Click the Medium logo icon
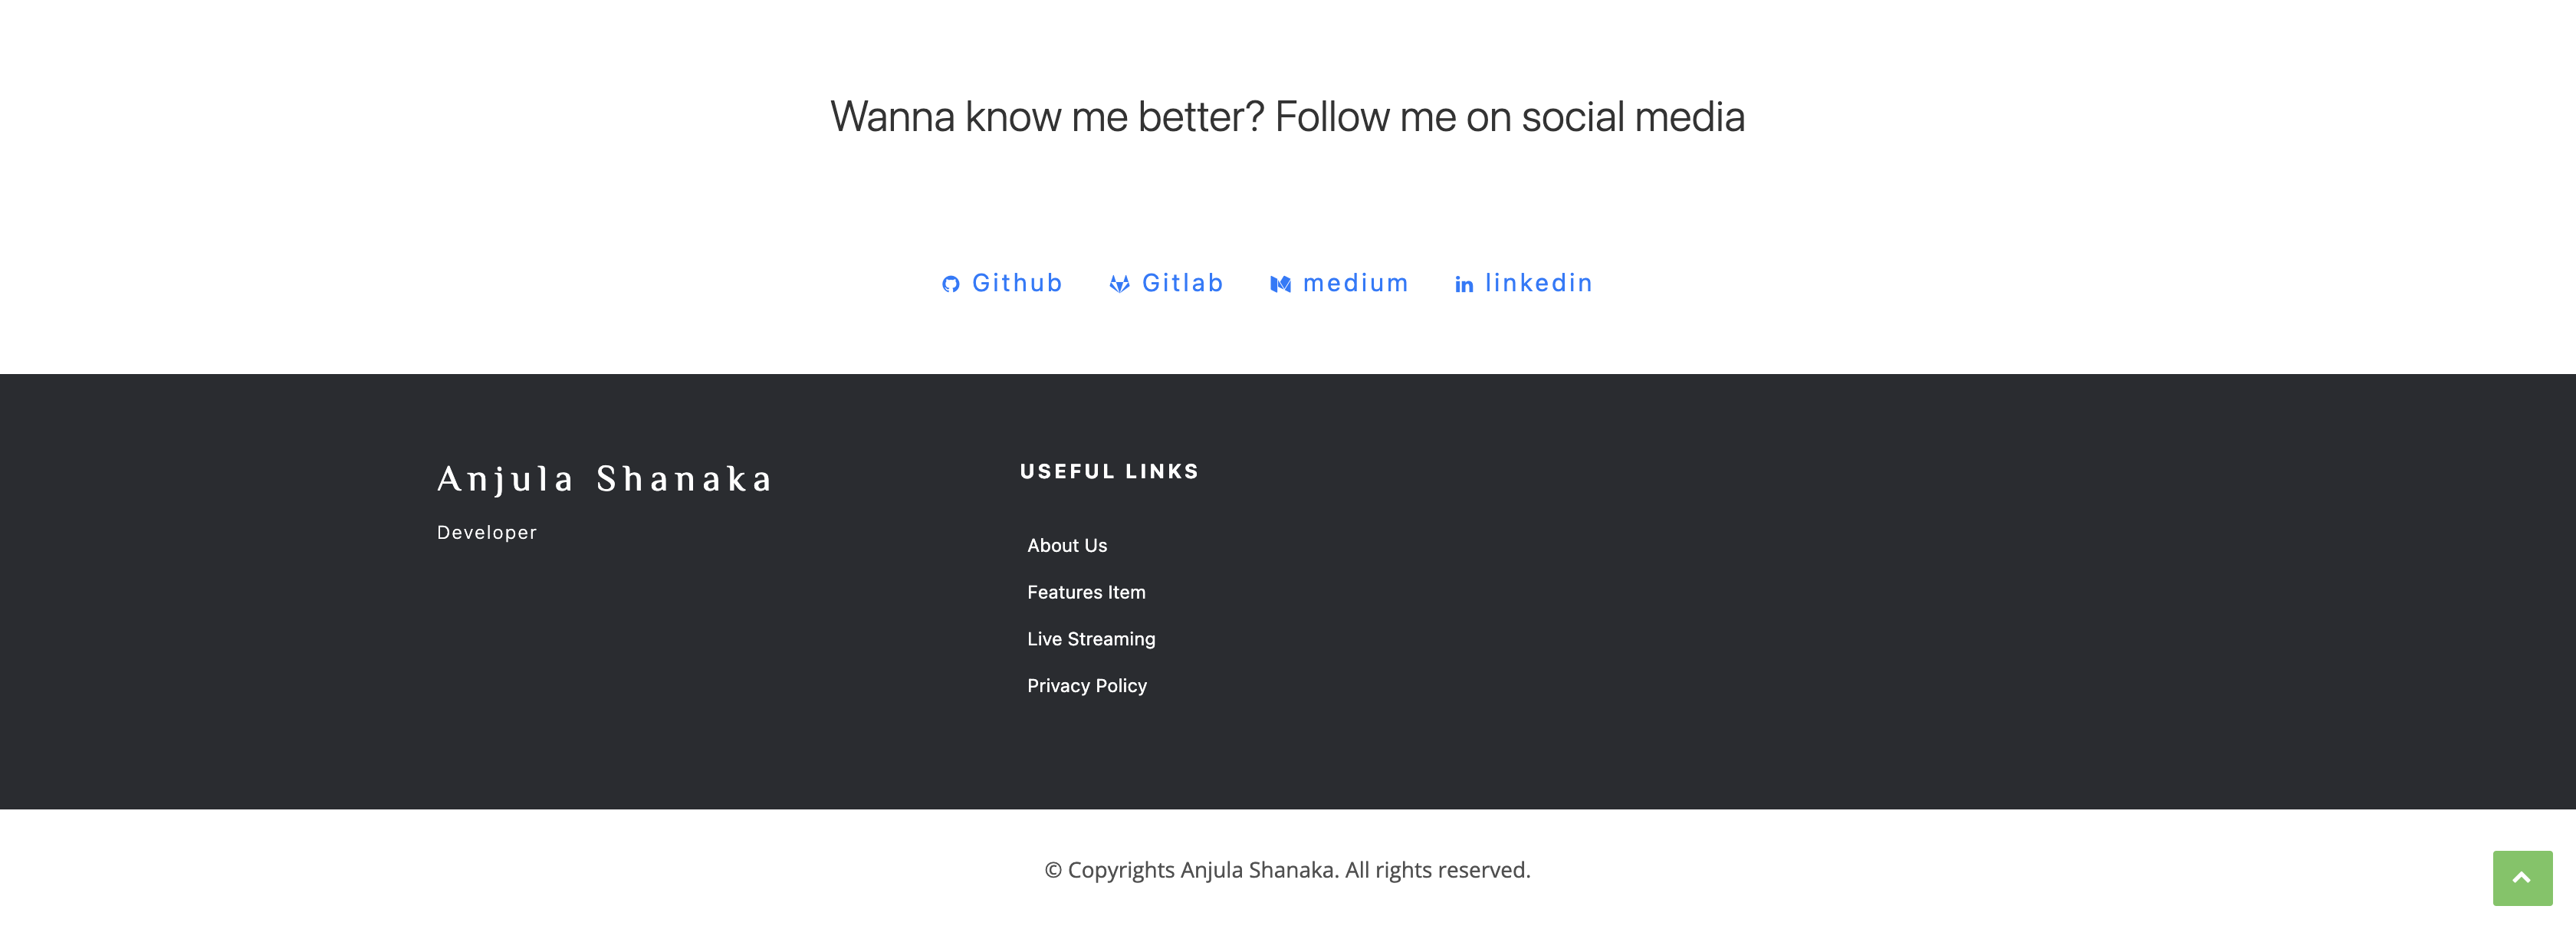Screen dimensions: 2576x929 pyautogui.click(x=1280, y=283)
